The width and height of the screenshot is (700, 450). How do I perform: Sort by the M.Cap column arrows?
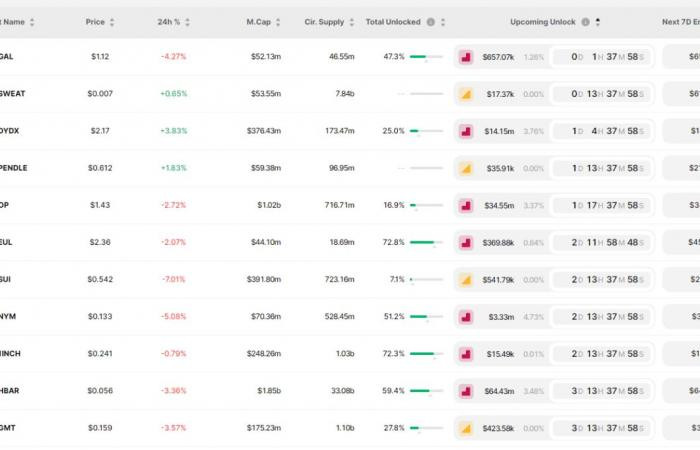pyautogui.click(x=278, y=21)
